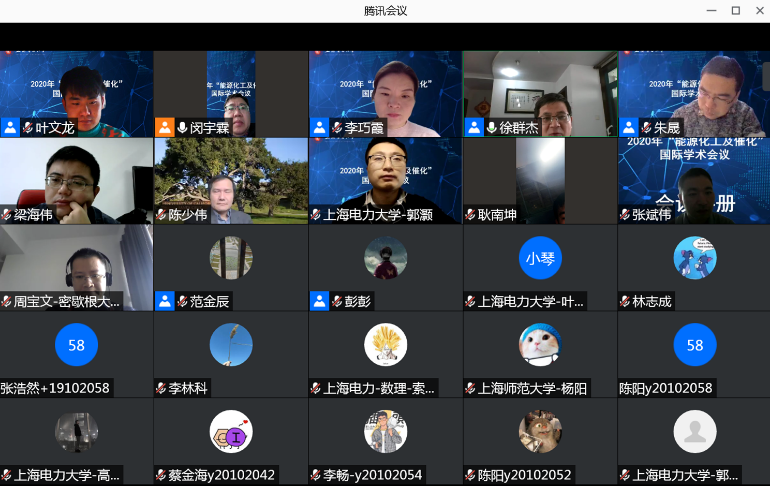The width and height of the screenshot is (770, 486).
Task: Click the blue user icon beside 范金辰
Action: tap(164, 301)
